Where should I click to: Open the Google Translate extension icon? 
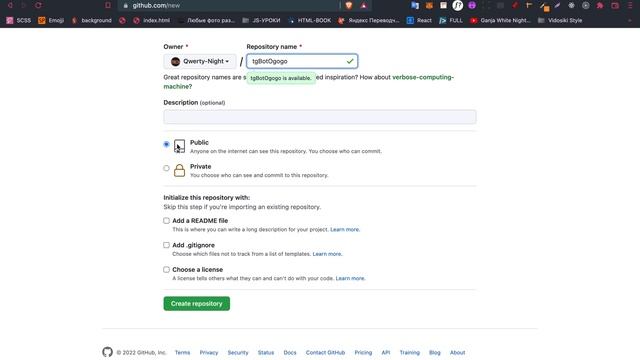click(415, 5)
